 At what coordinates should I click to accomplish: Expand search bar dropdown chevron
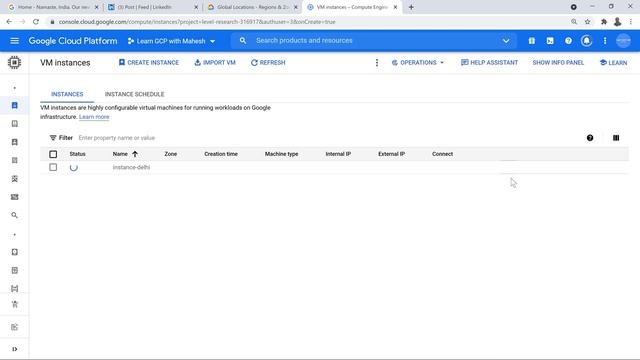(506, 41)
